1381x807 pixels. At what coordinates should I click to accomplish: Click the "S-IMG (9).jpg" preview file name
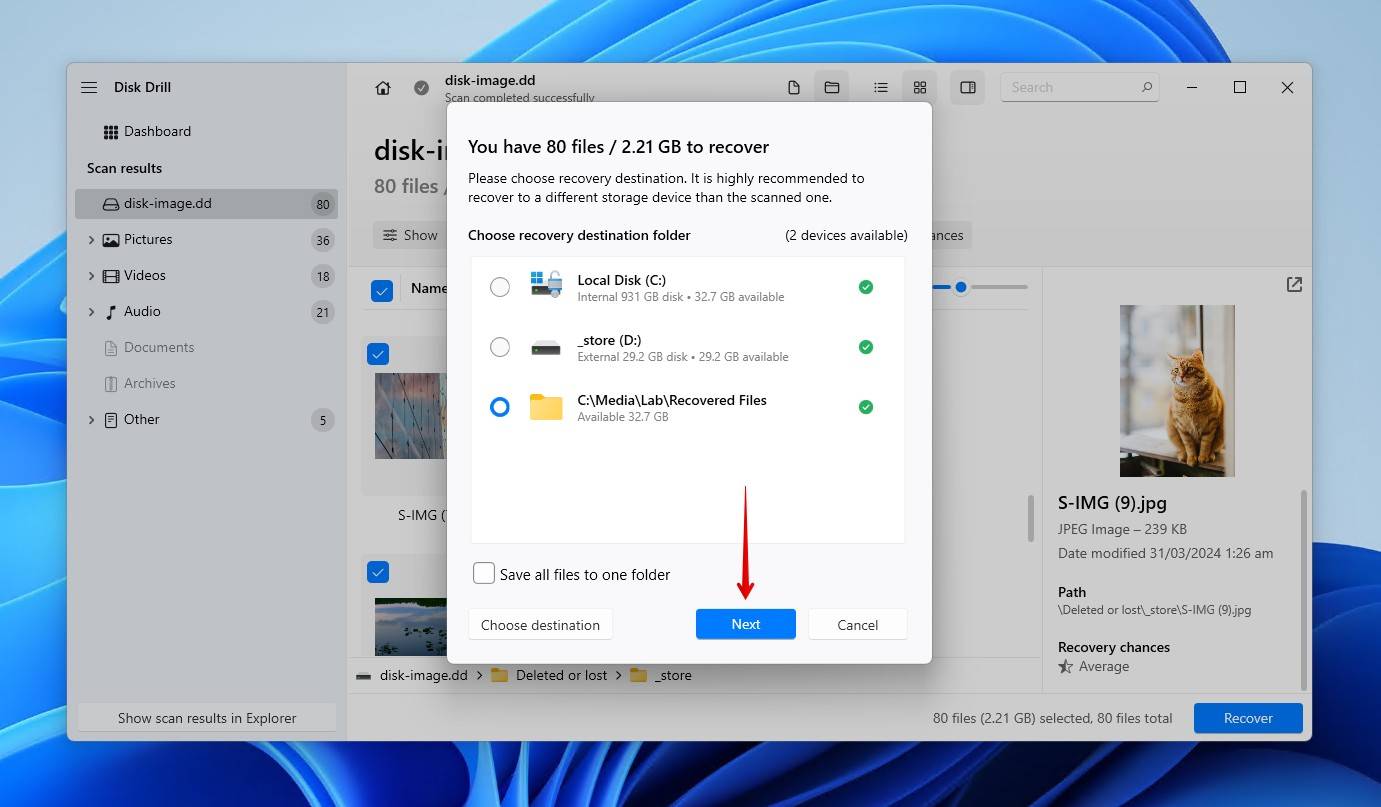[x=1112, y=503]
